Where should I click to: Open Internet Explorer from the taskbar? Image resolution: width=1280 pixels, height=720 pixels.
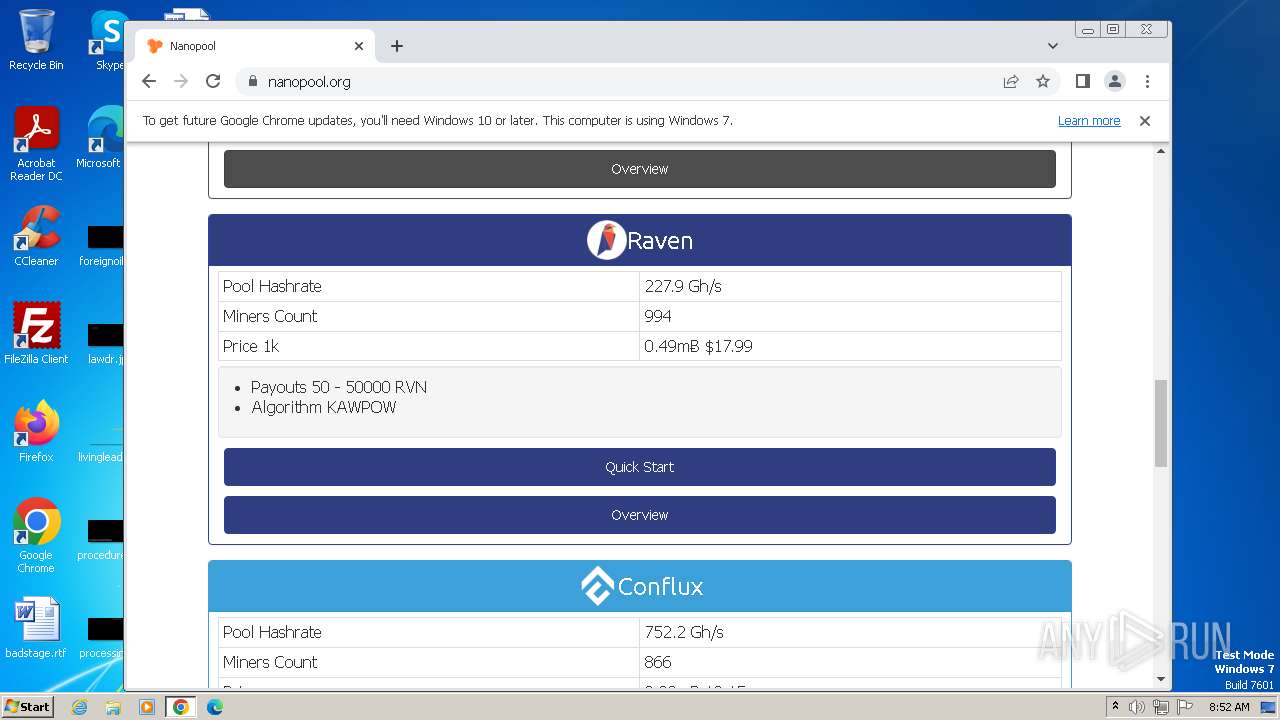79,707
